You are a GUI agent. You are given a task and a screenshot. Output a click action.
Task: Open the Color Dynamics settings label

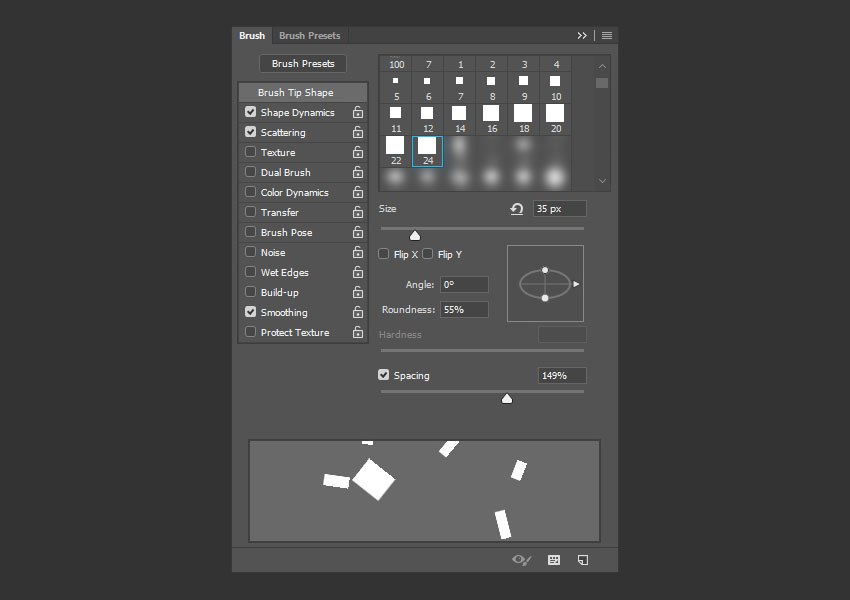coord(294,192)
